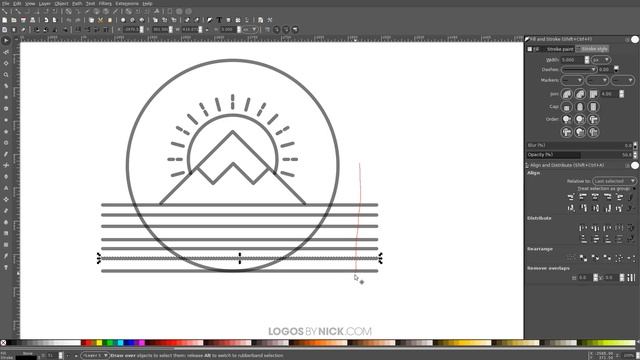Click the Paste clipboard icon
Image resolution: width=640 pixels, height=360 pixels.
109,20
